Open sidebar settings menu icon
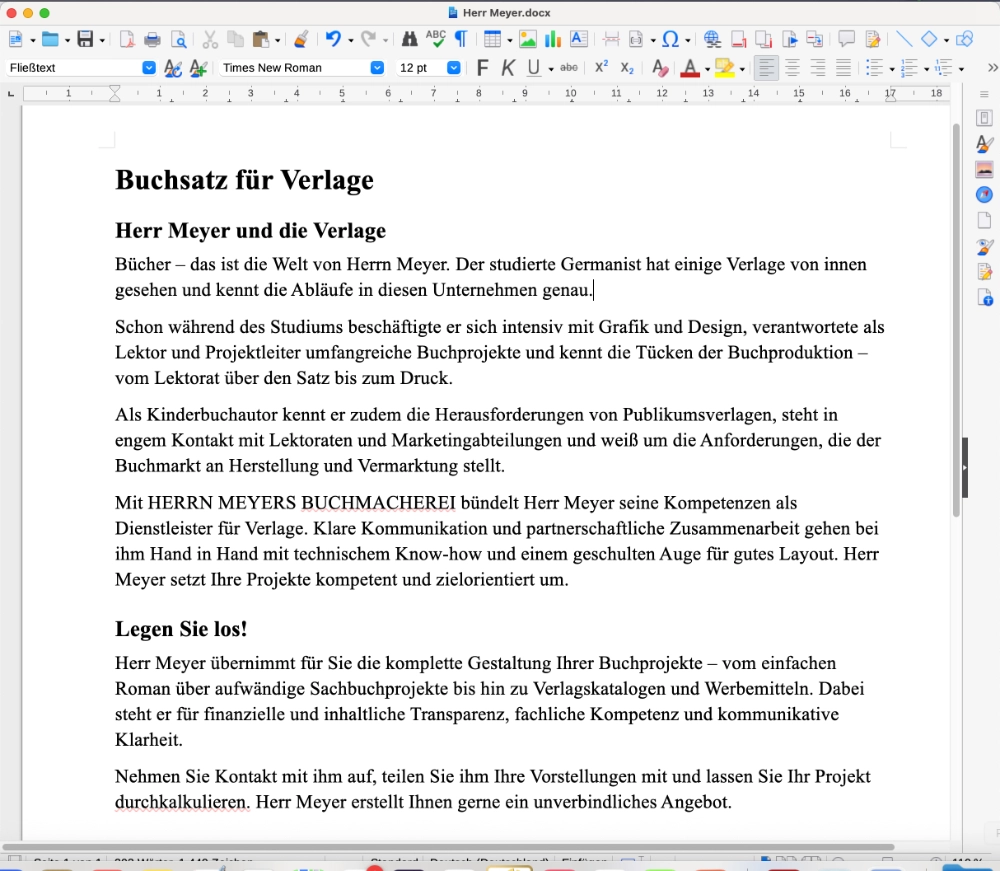1000x871 pixels. click(x=984, y=94)
